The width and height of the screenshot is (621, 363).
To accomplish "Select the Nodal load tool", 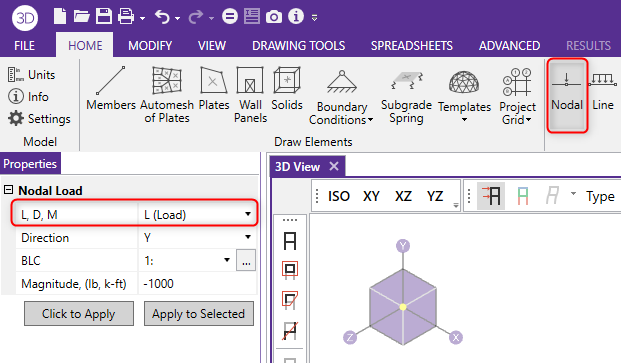I will point(567,95).
